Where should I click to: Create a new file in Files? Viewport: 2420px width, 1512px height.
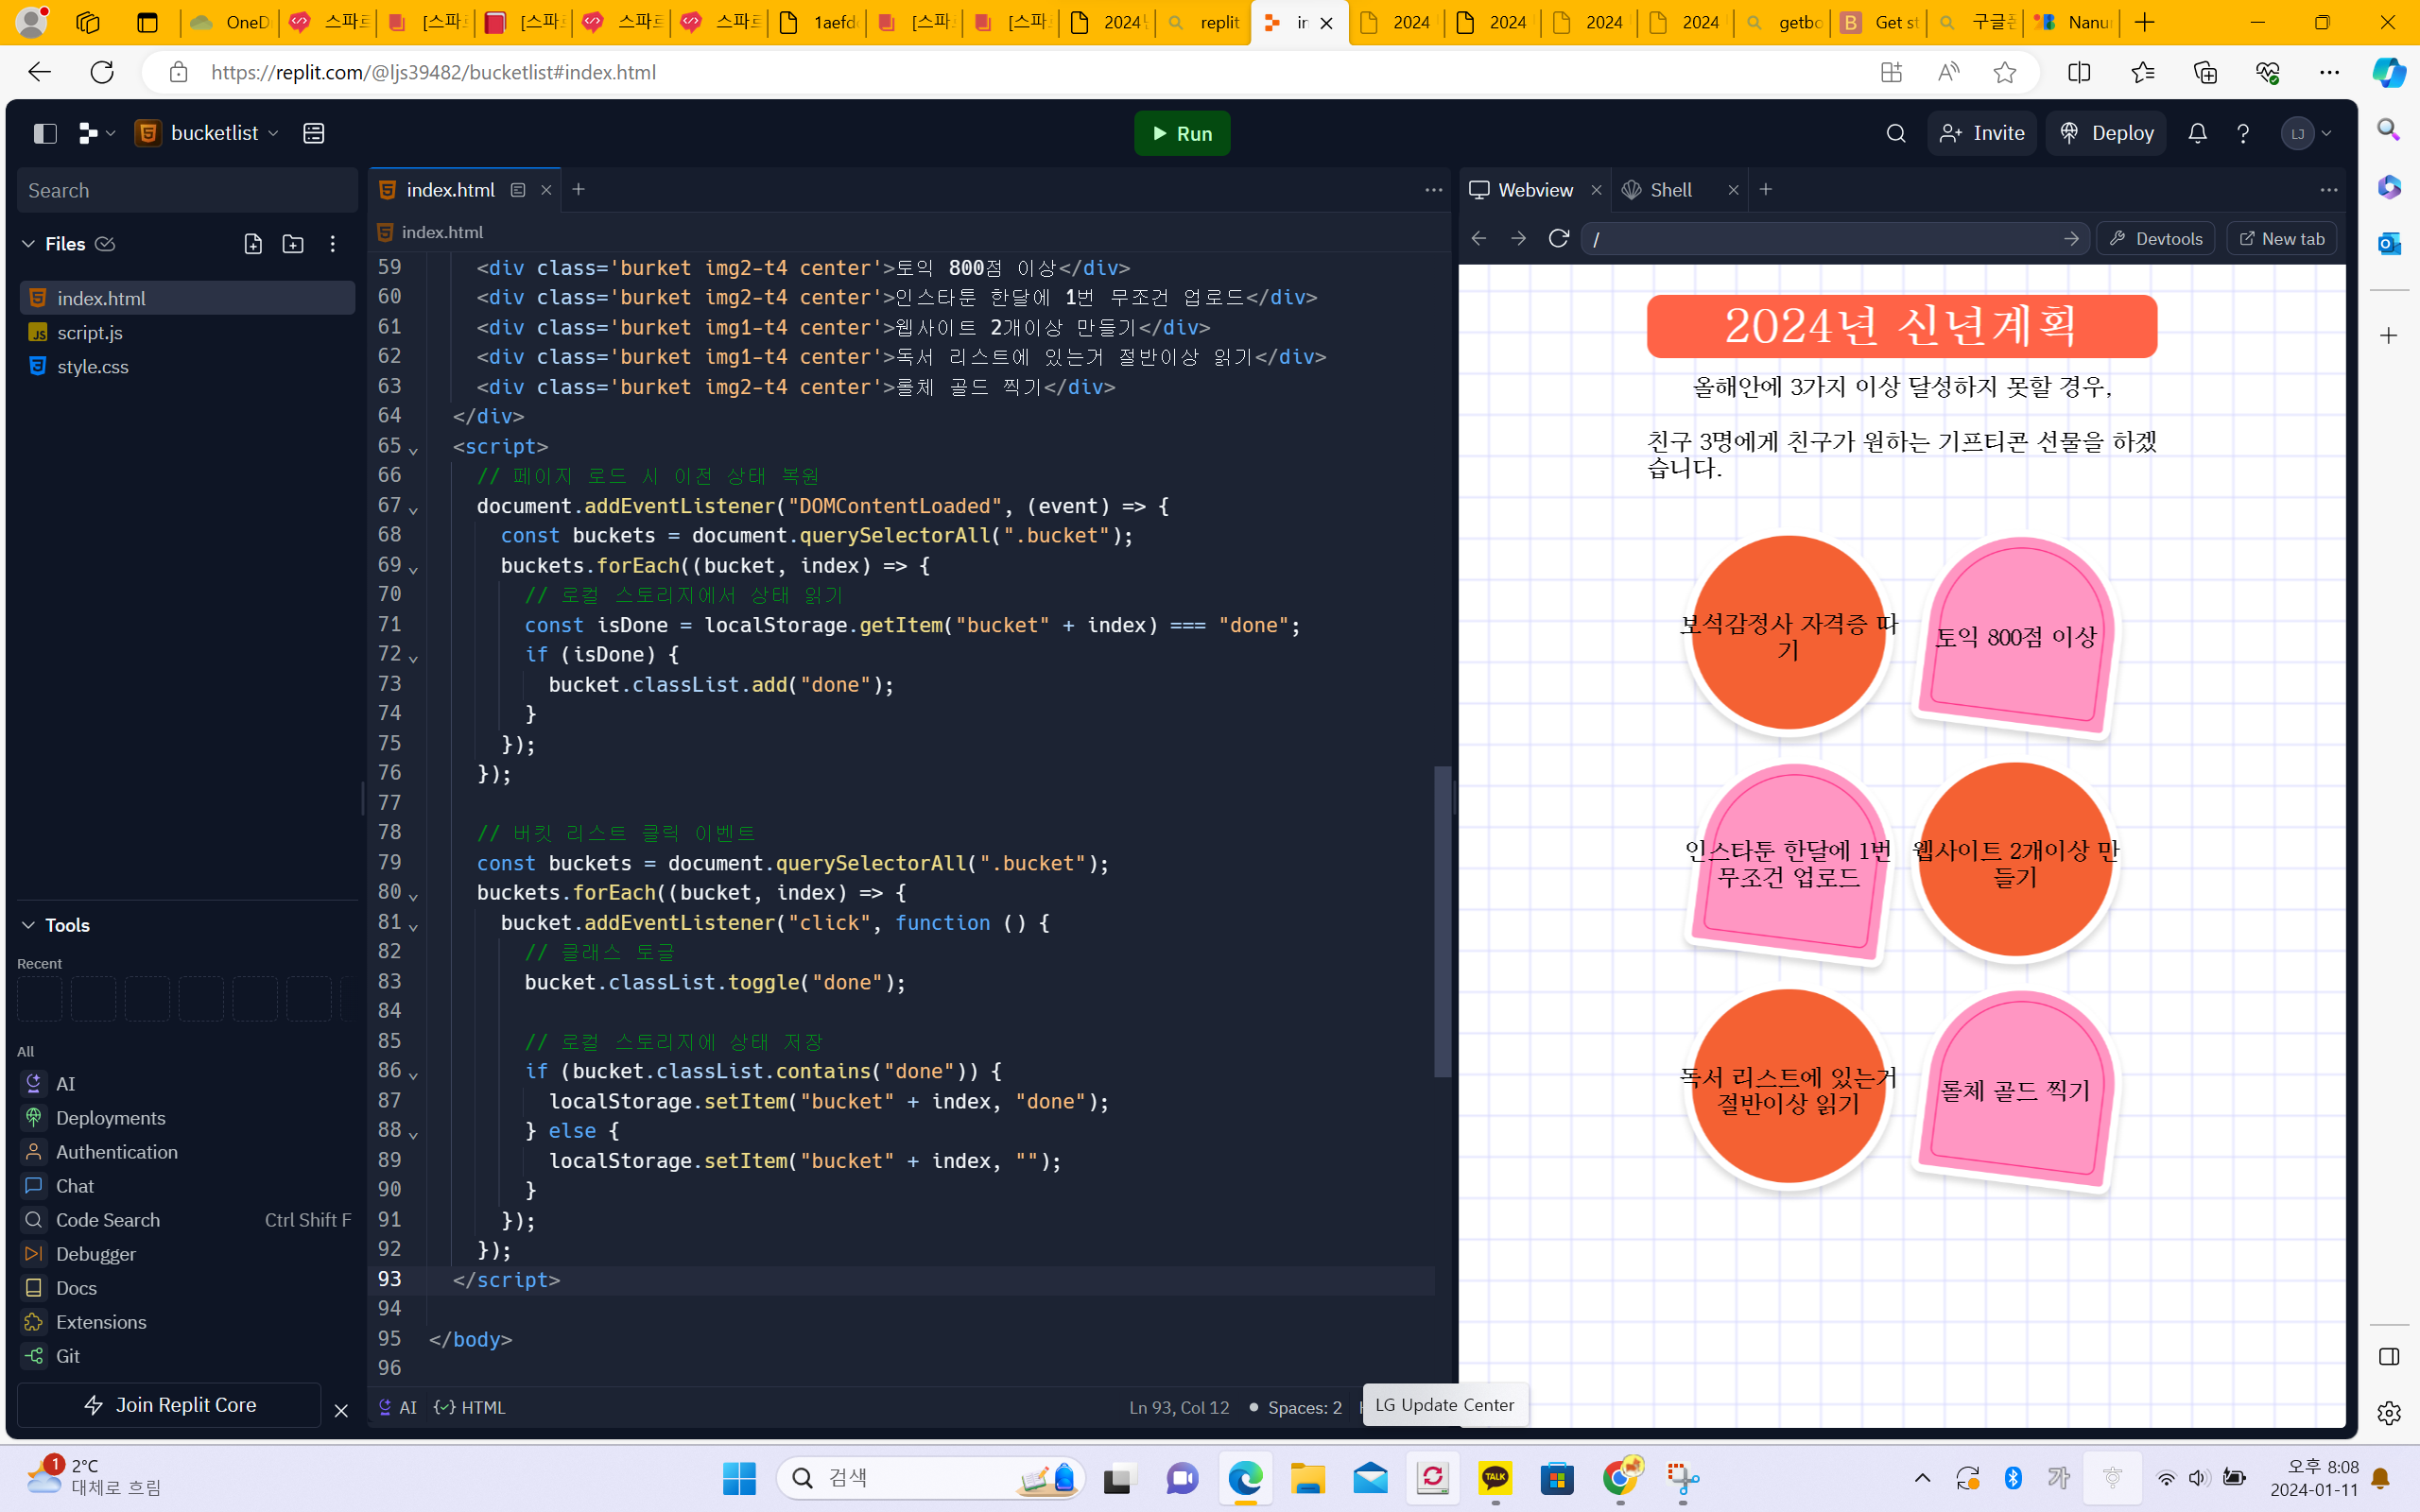253,244
